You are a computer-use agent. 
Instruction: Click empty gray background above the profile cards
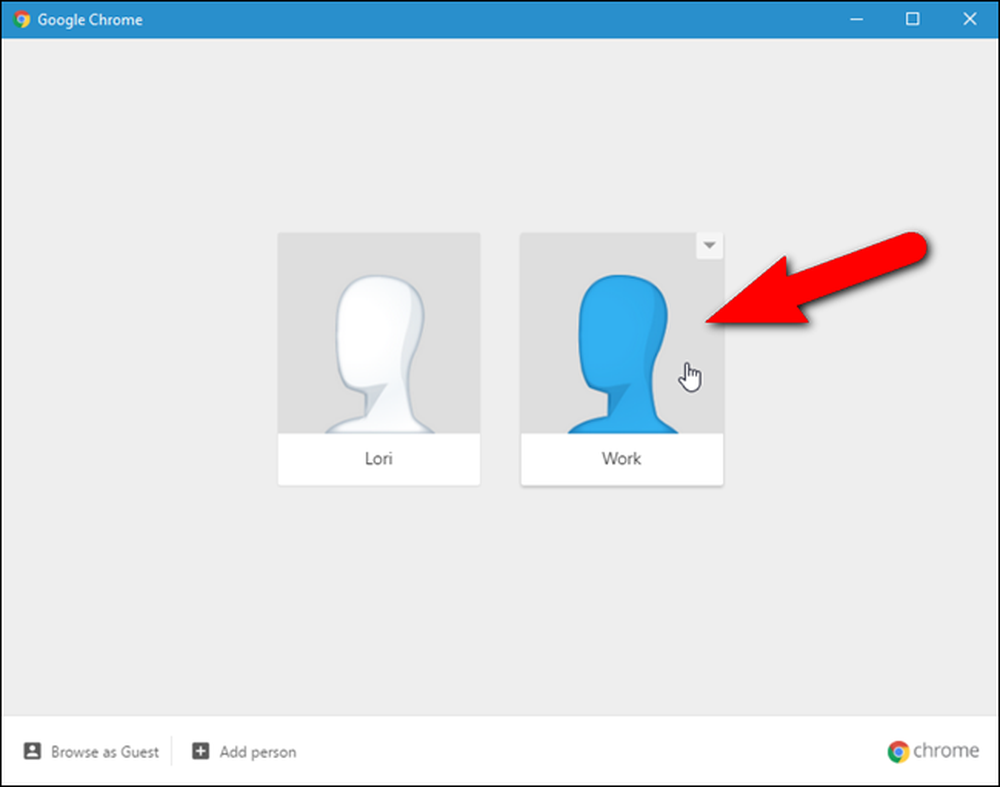(500, 134)
